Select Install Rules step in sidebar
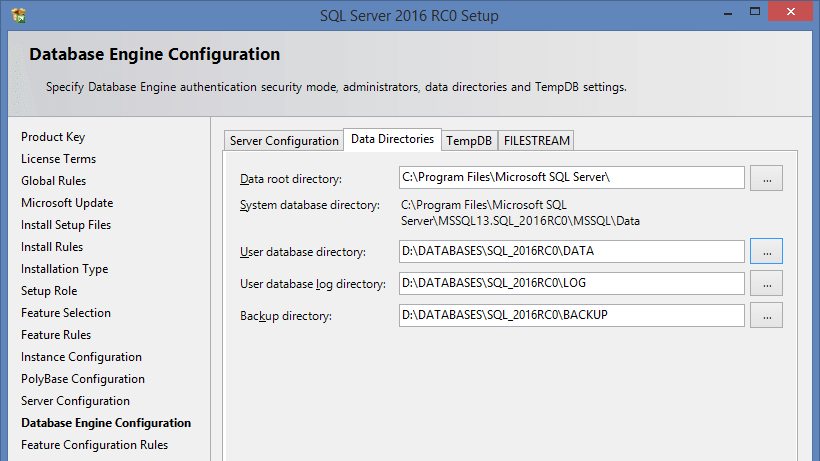The width and height of the screenshot is (820, 461). coord(52,247)
